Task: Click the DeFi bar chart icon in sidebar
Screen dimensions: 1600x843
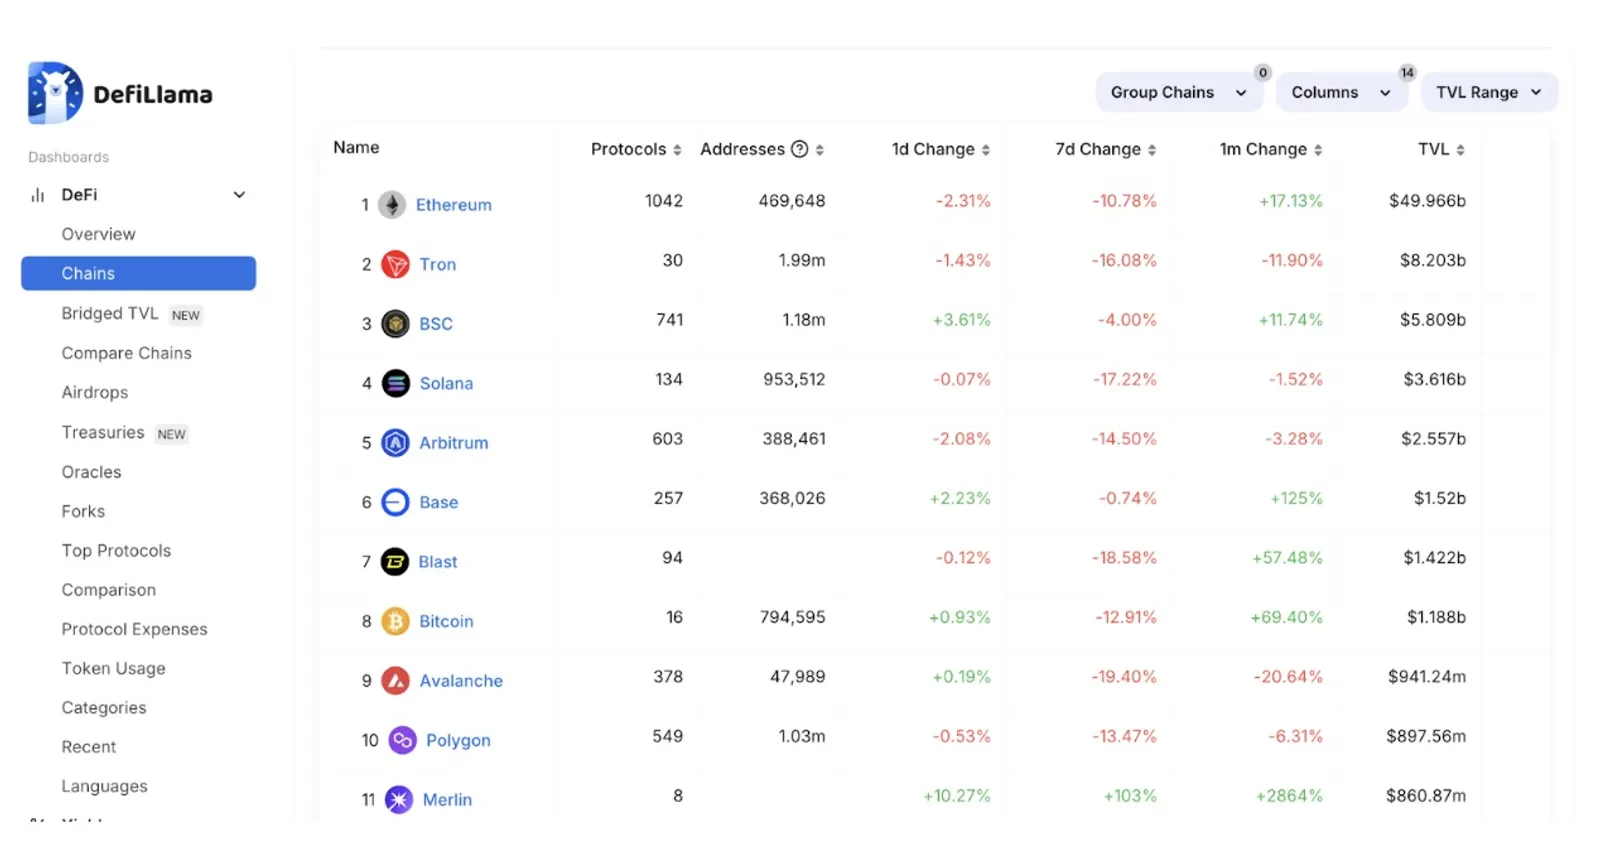Action: coord(38,195)
